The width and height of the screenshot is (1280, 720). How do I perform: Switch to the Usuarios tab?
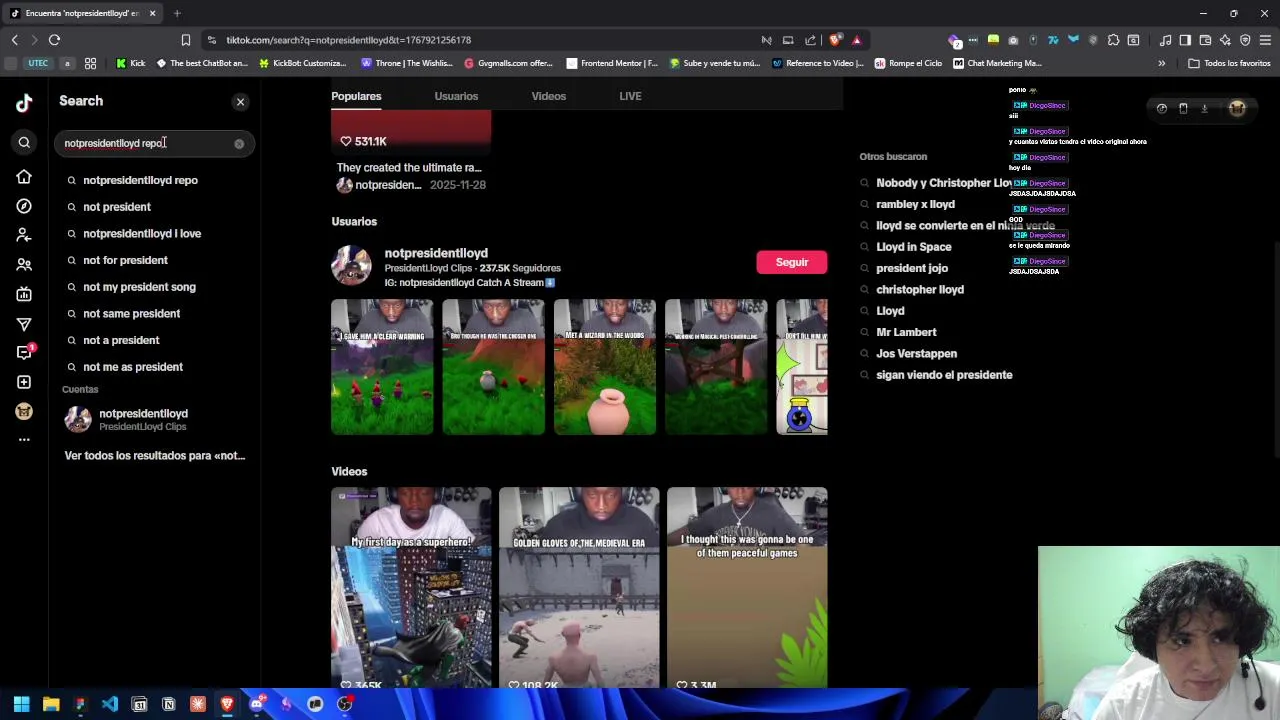point(456,96)
